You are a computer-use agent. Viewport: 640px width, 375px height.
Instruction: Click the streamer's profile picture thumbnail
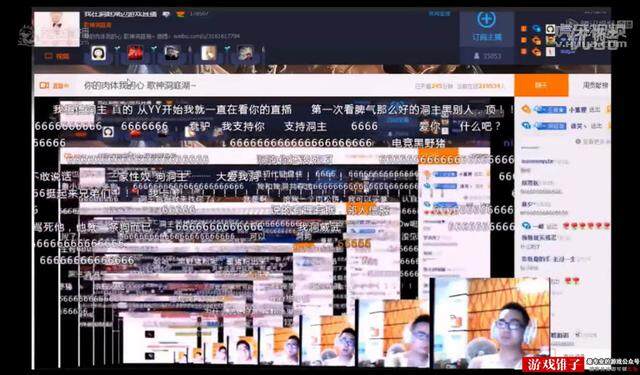pos(57,29)
